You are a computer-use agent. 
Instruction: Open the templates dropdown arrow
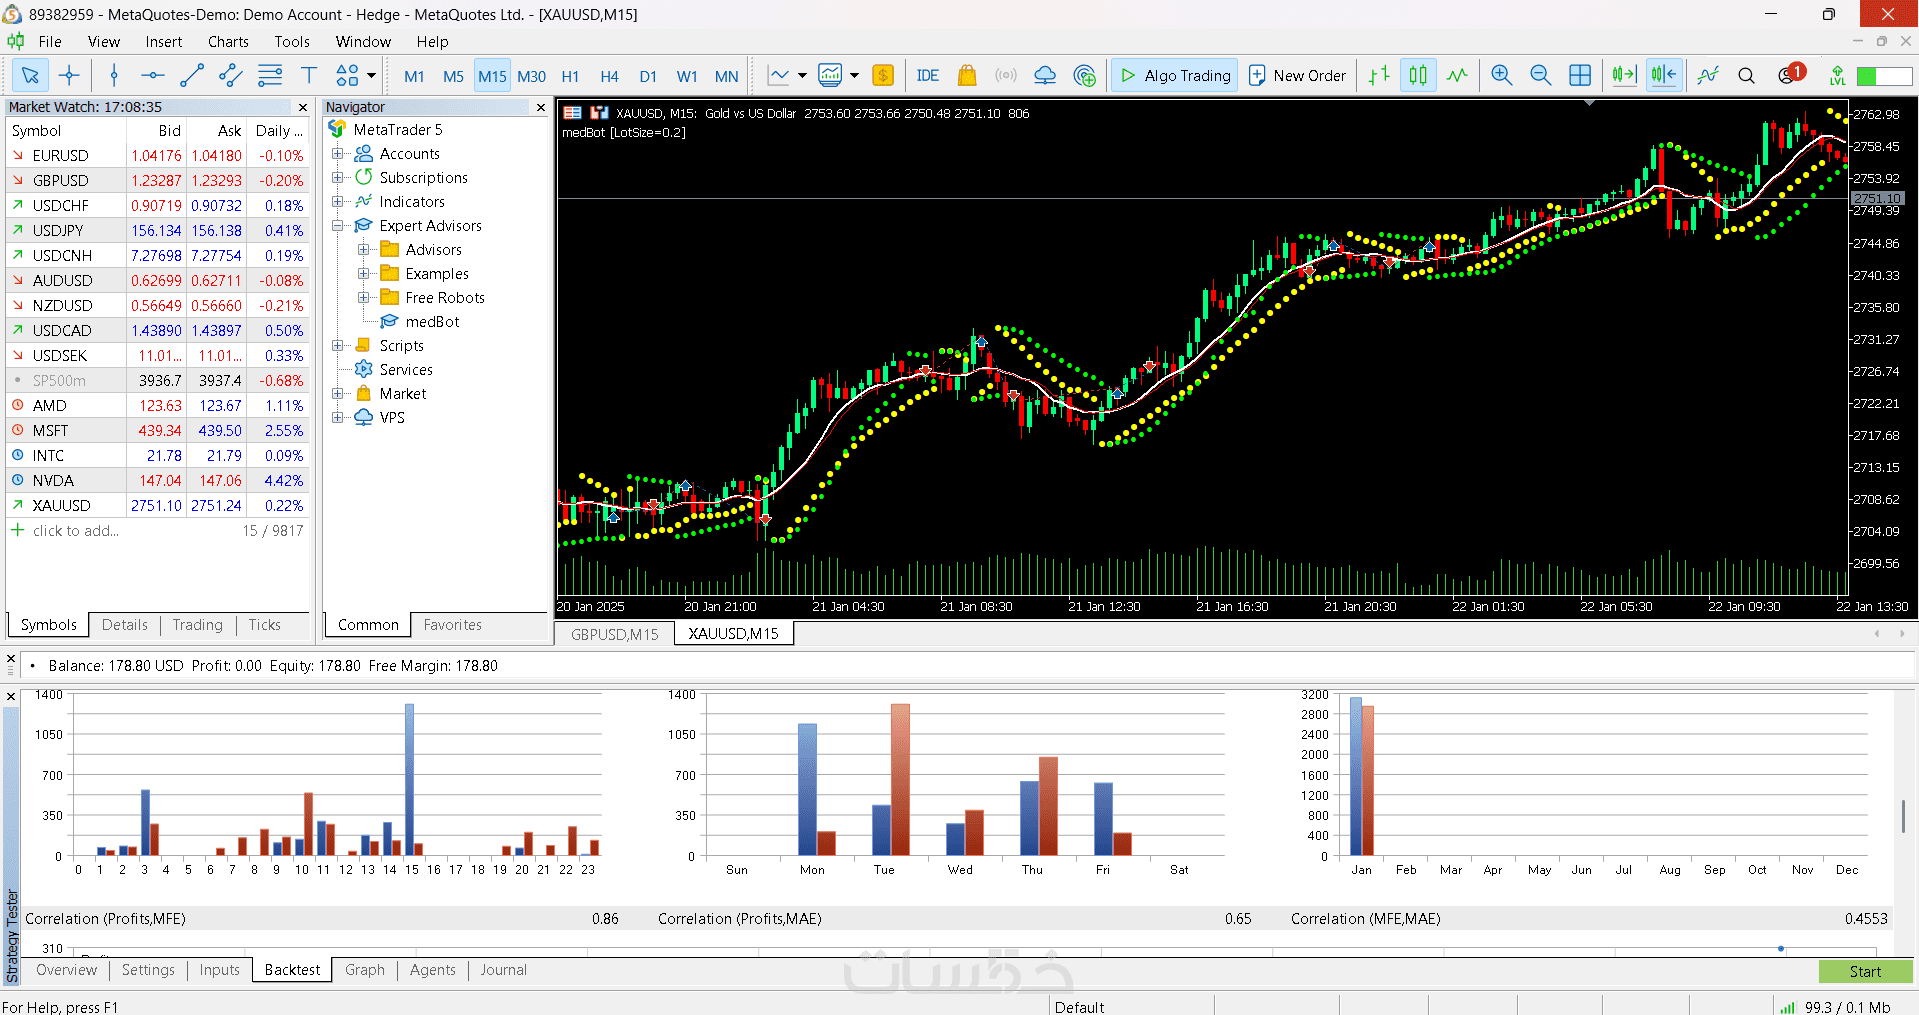(854, 75)
